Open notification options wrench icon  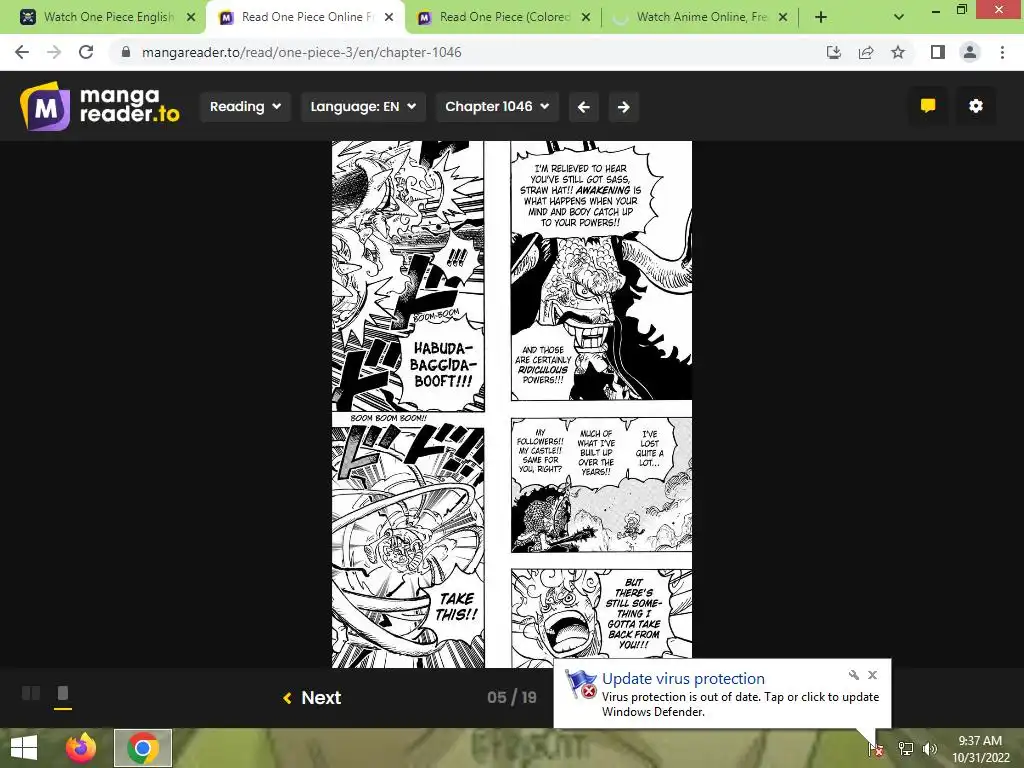pos(854,675)
